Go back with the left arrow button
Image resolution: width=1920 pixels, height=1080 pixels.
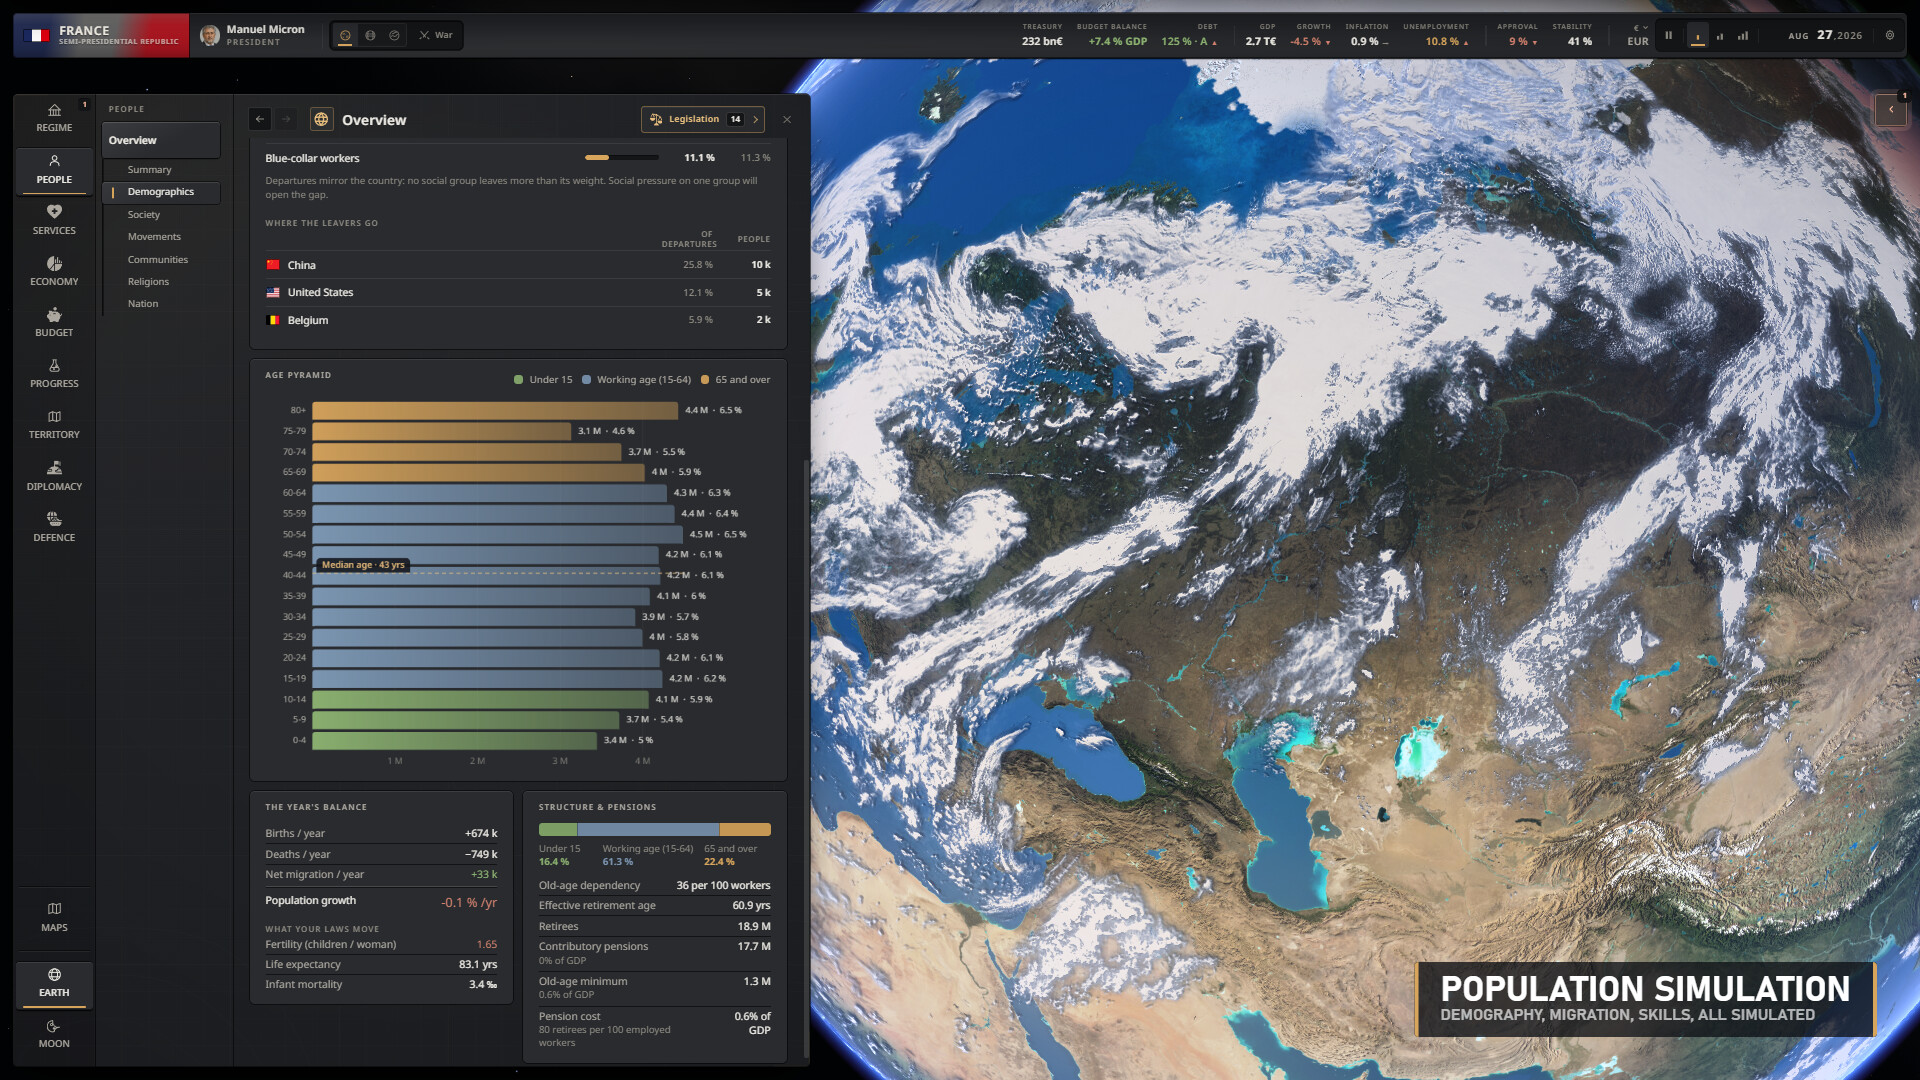point(260,119)
